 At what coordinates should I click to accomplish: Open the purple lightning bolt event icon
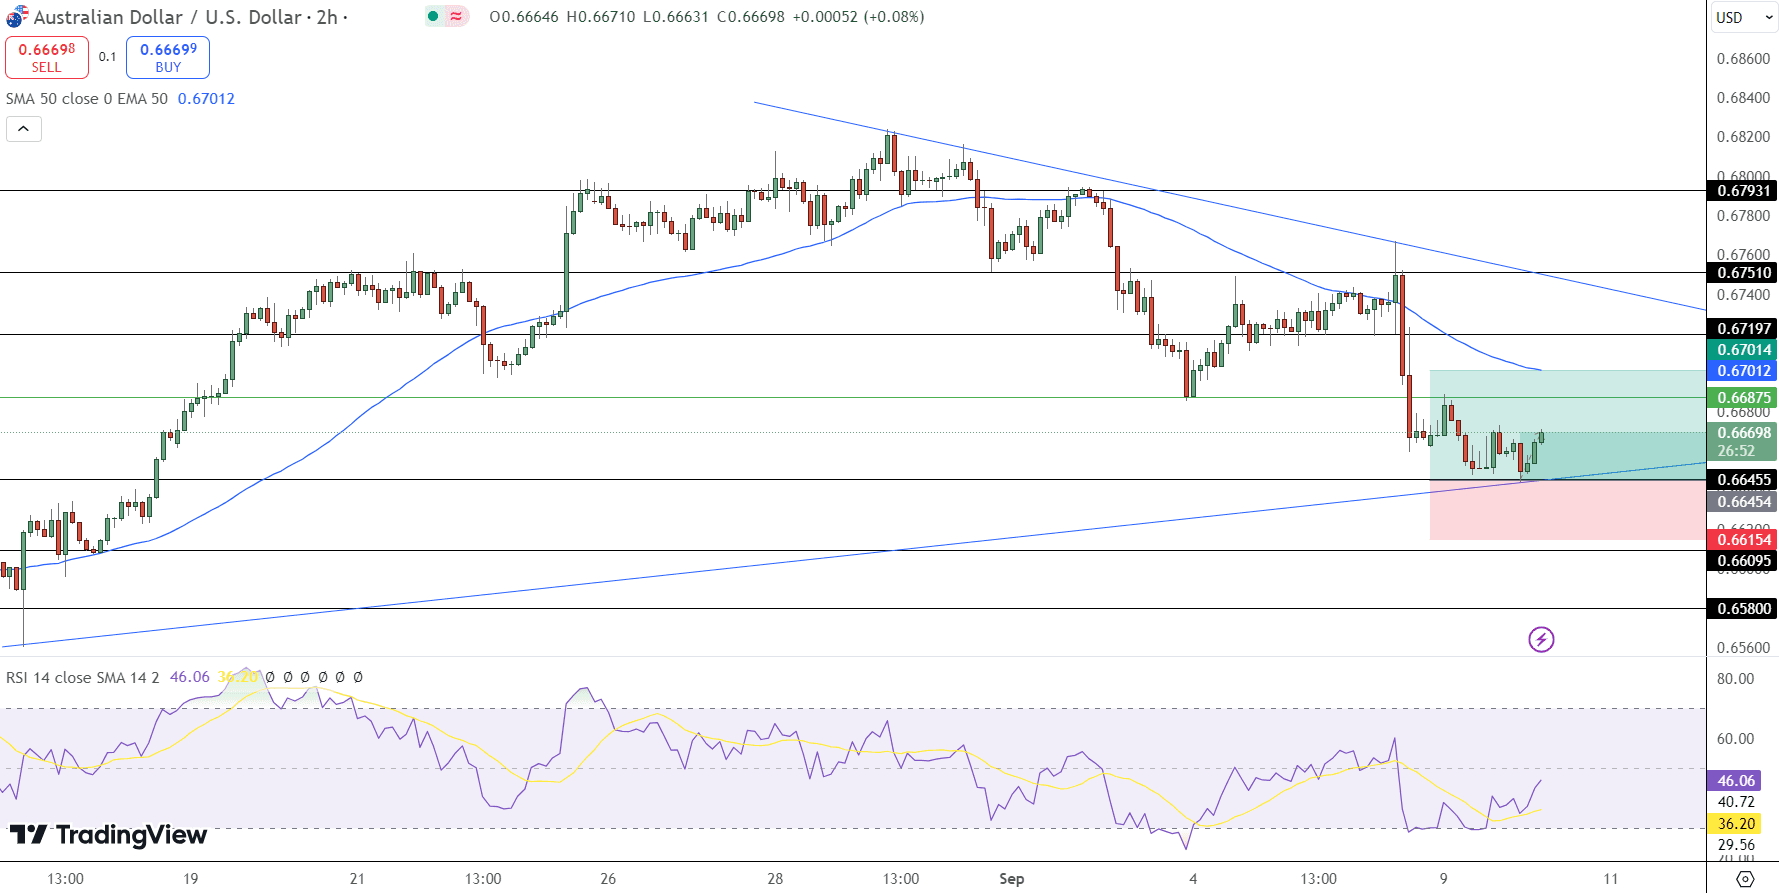(x=1541, y=639)
